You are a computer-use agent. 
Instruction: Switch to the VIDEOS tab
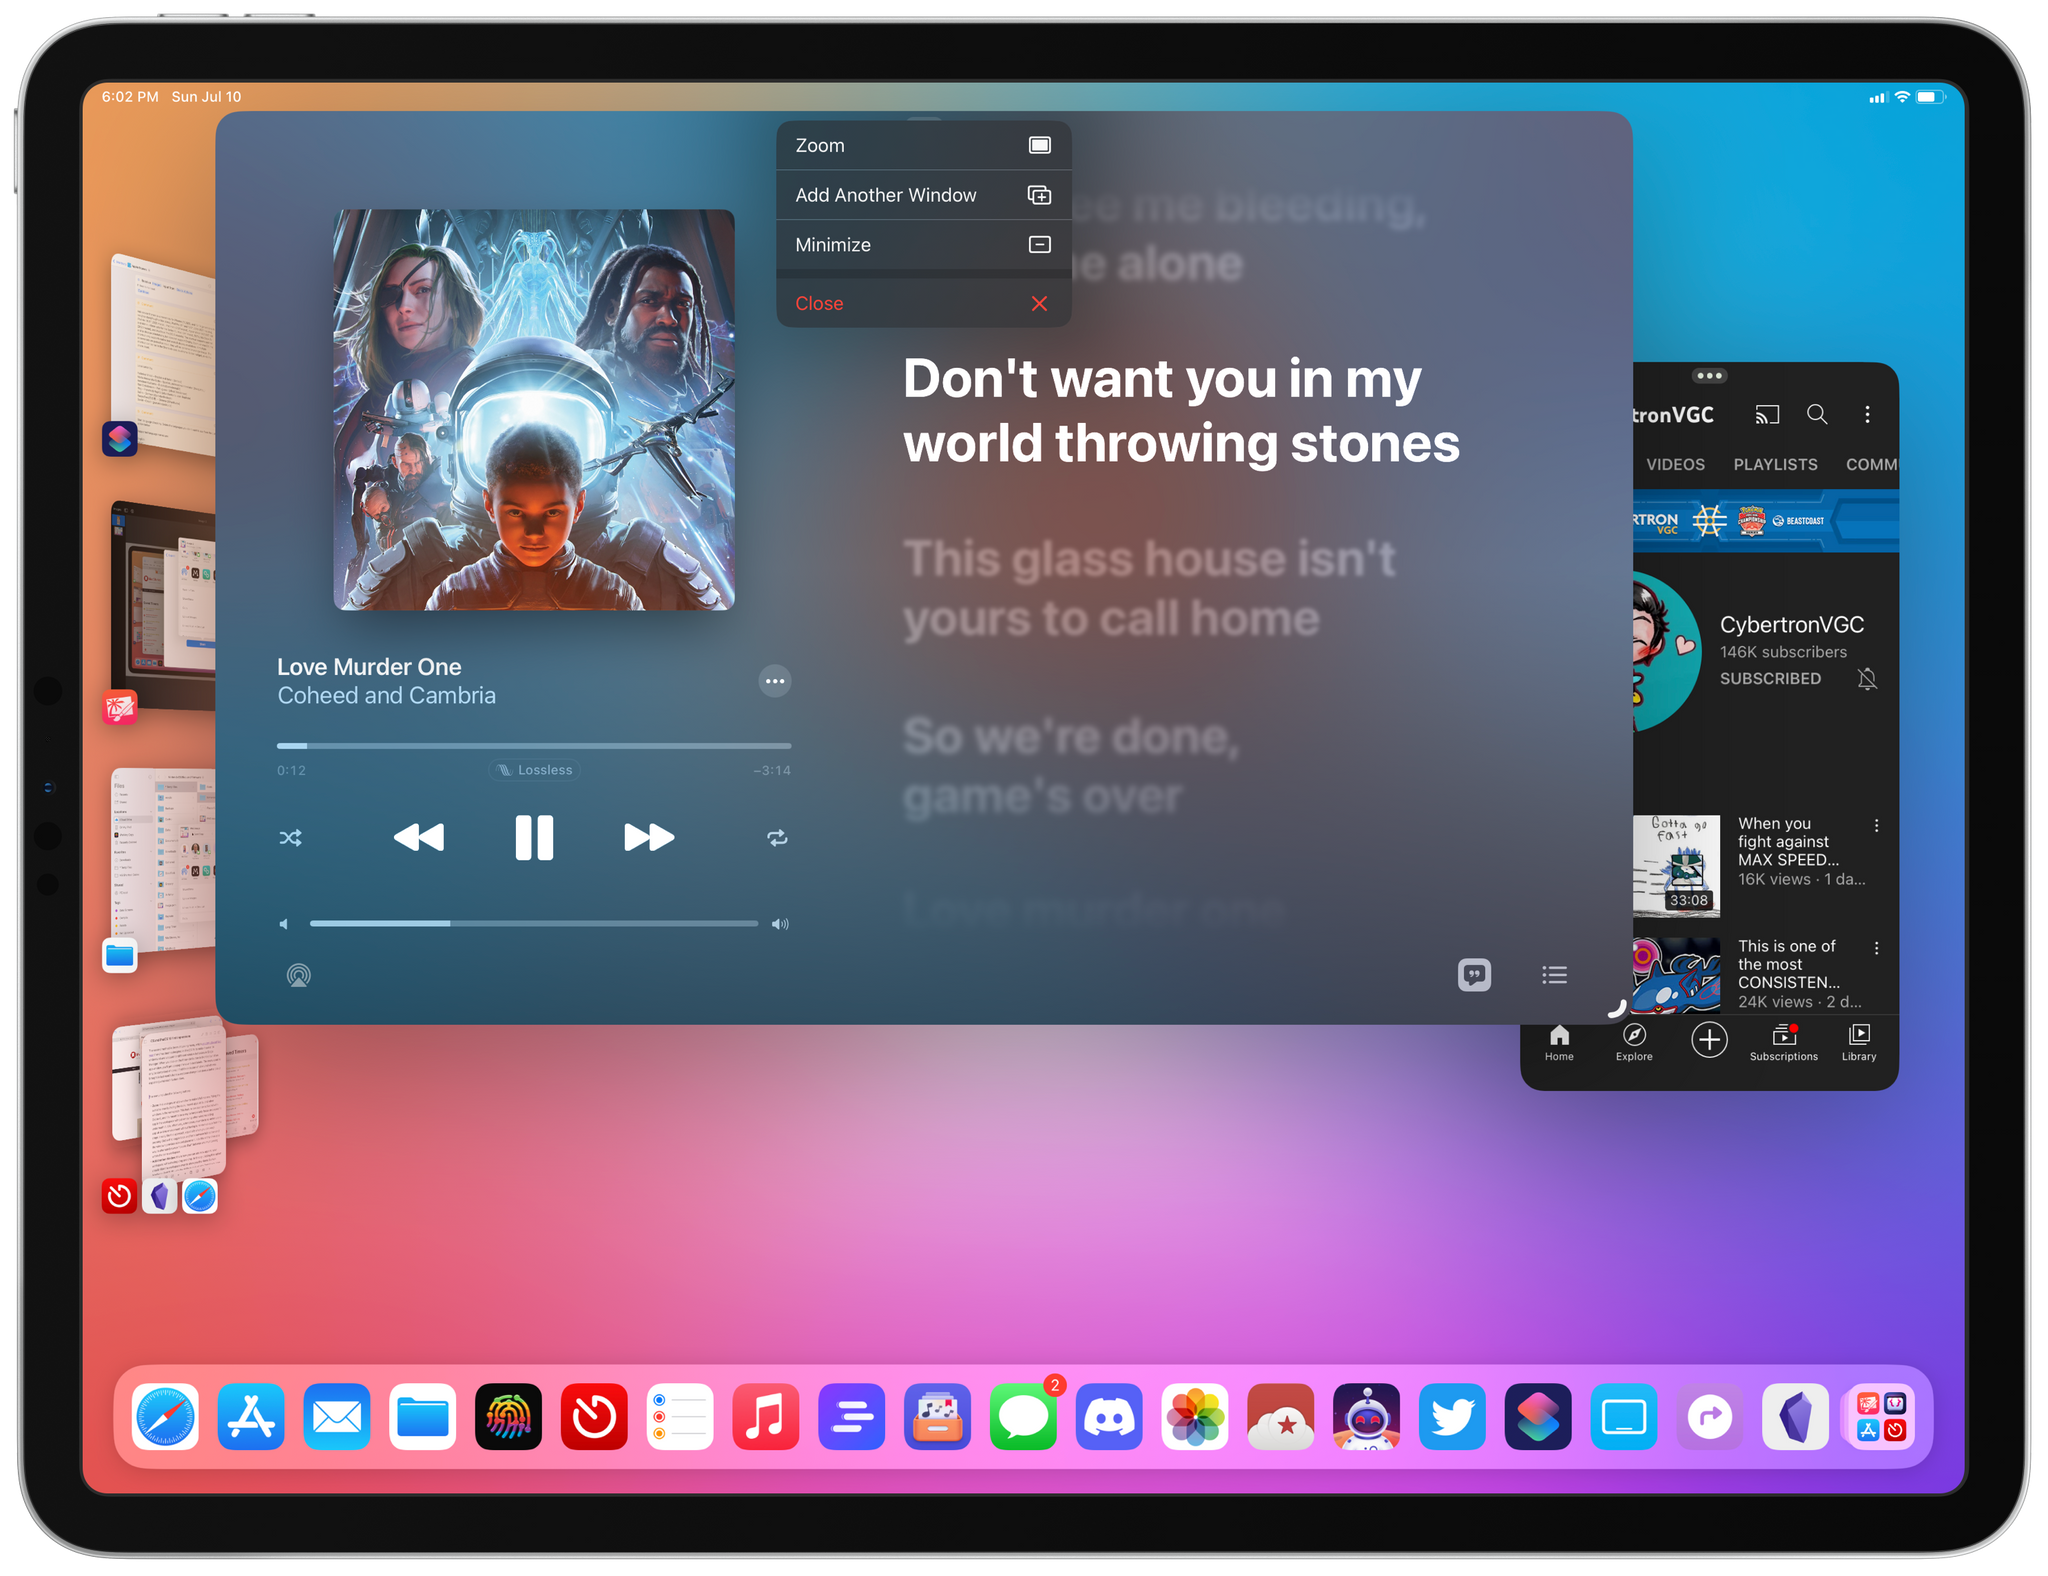coord(1675,465)
